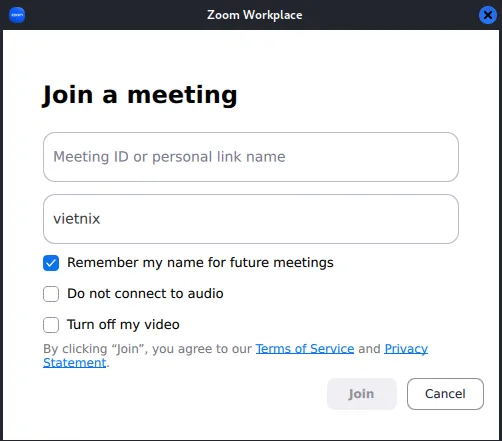This screenshot has width=502, height=441.
Task: Click the Turn off my video label
Action: (x=123, y=325)
